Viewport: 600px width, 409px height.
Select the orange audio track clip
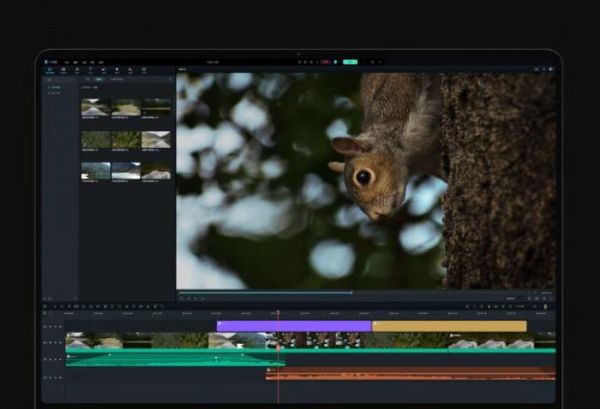pos(410,373)
